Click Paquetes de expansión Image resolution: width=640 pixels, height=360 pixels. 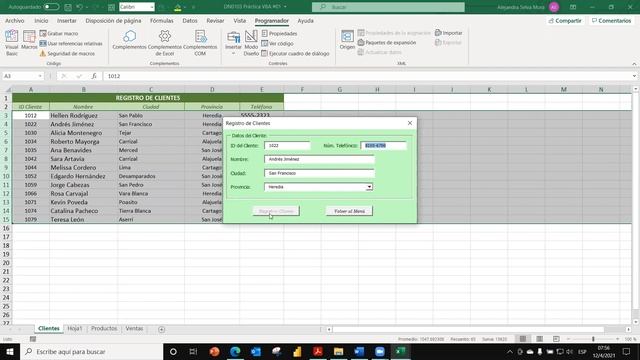[387, 42]
